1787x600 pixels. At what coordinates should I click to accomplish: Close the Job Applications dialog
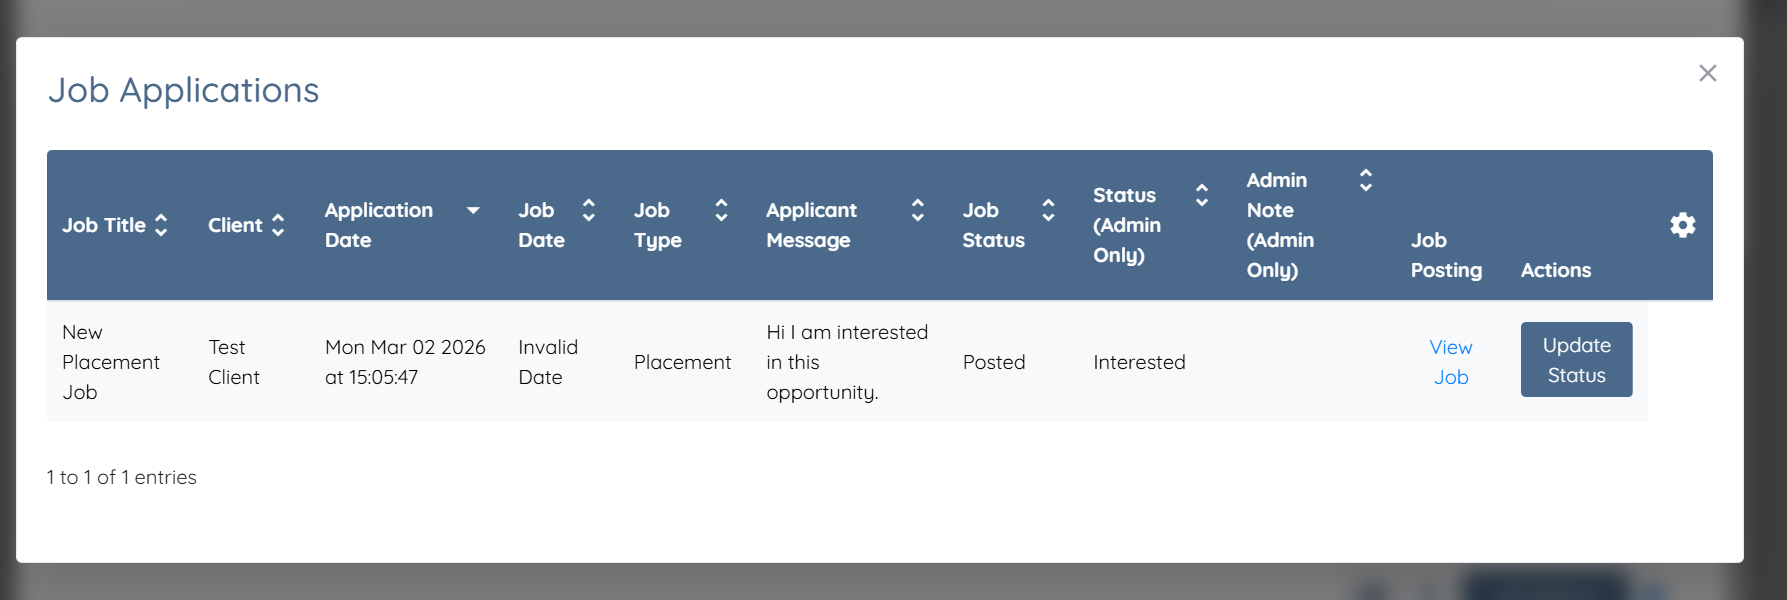[x=1708, y=73]
